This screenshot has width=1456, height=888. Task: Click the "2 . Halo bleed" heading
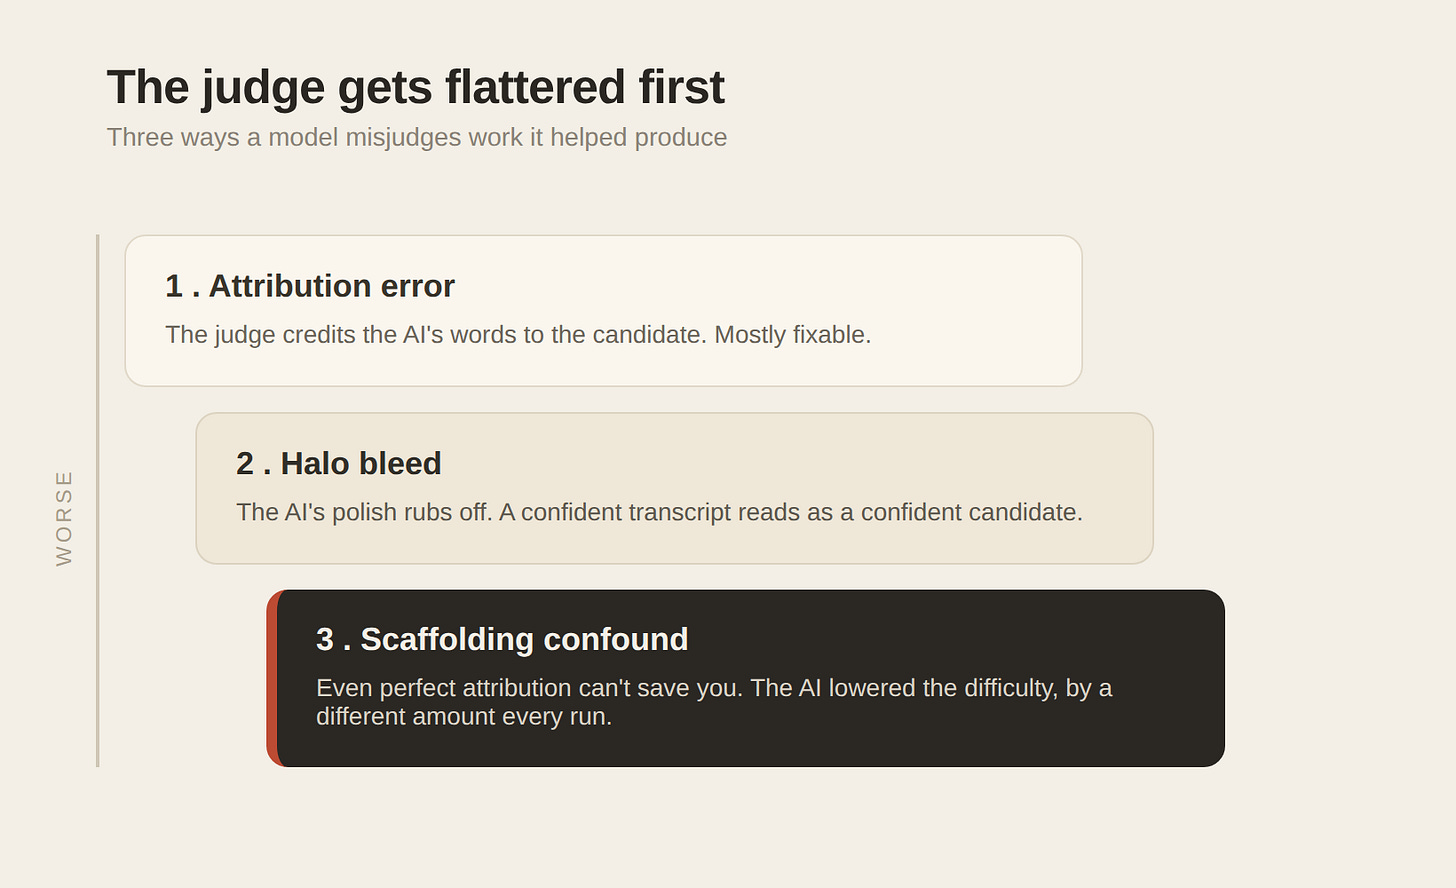click(339, 463)
